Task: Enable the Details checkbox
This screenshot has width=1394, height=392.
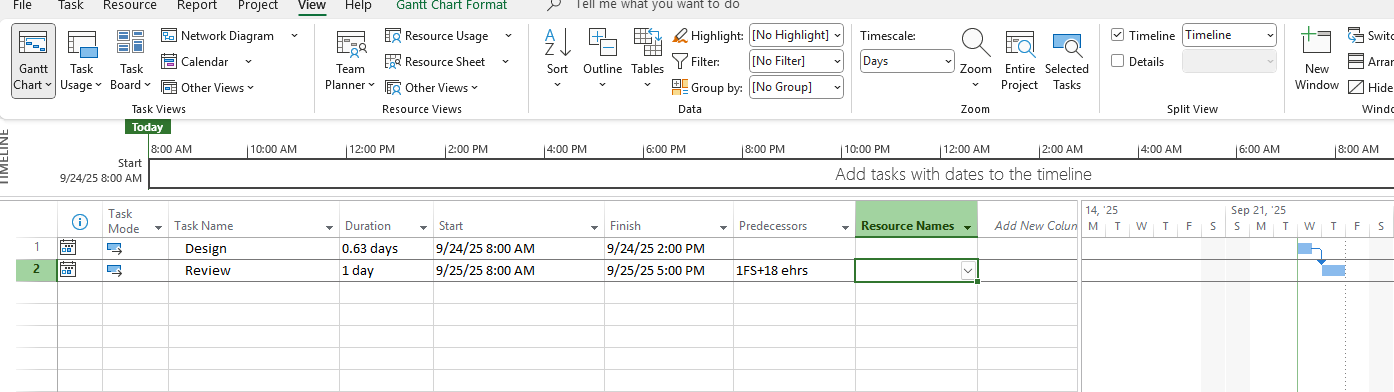Action: (x=1118, y=61)
